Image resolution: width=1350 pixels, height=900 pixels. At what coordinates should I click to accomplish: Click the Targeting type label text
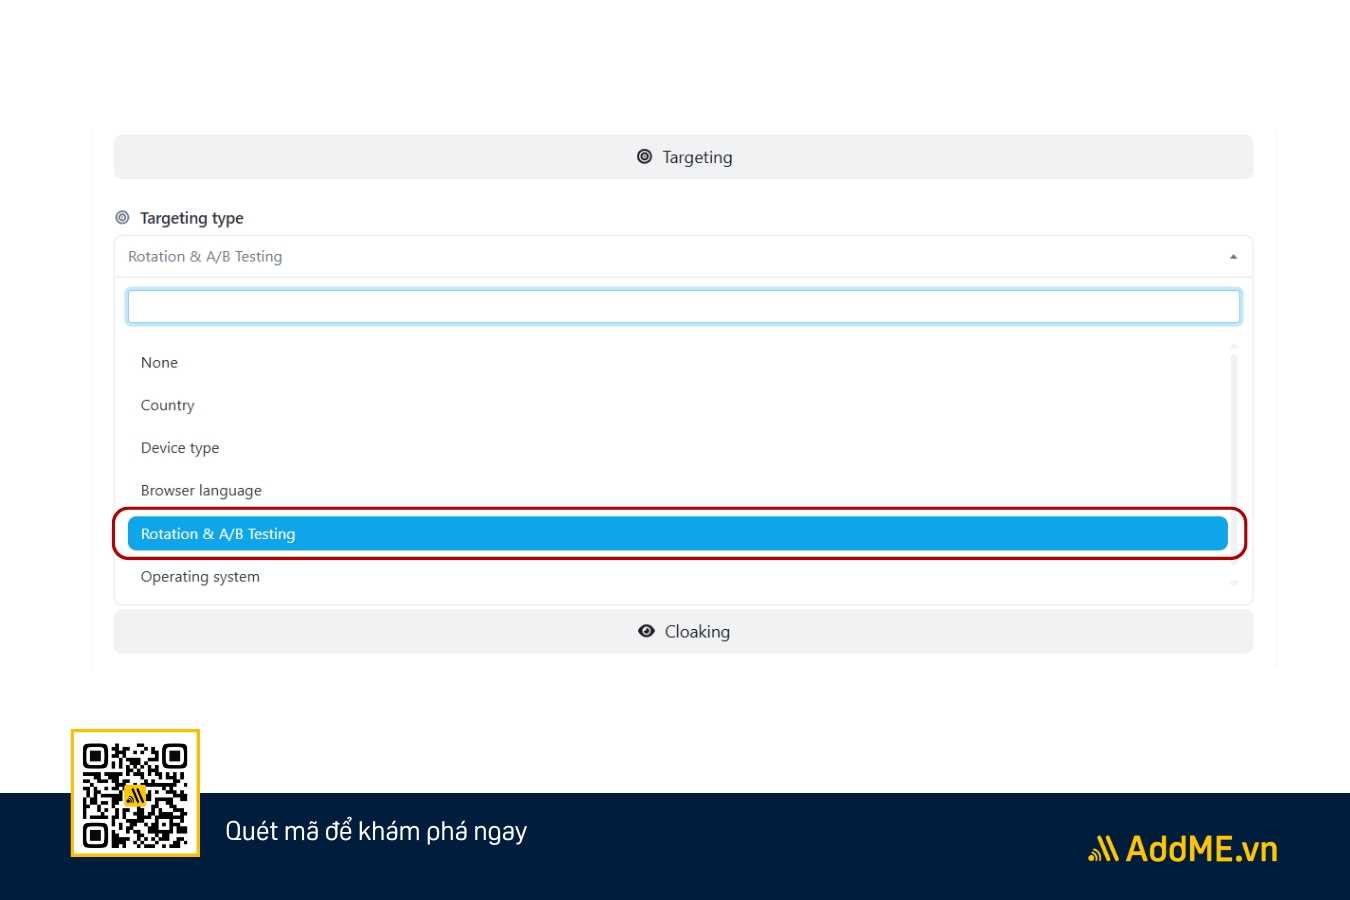pyautogui.click(x=192, y=218)
